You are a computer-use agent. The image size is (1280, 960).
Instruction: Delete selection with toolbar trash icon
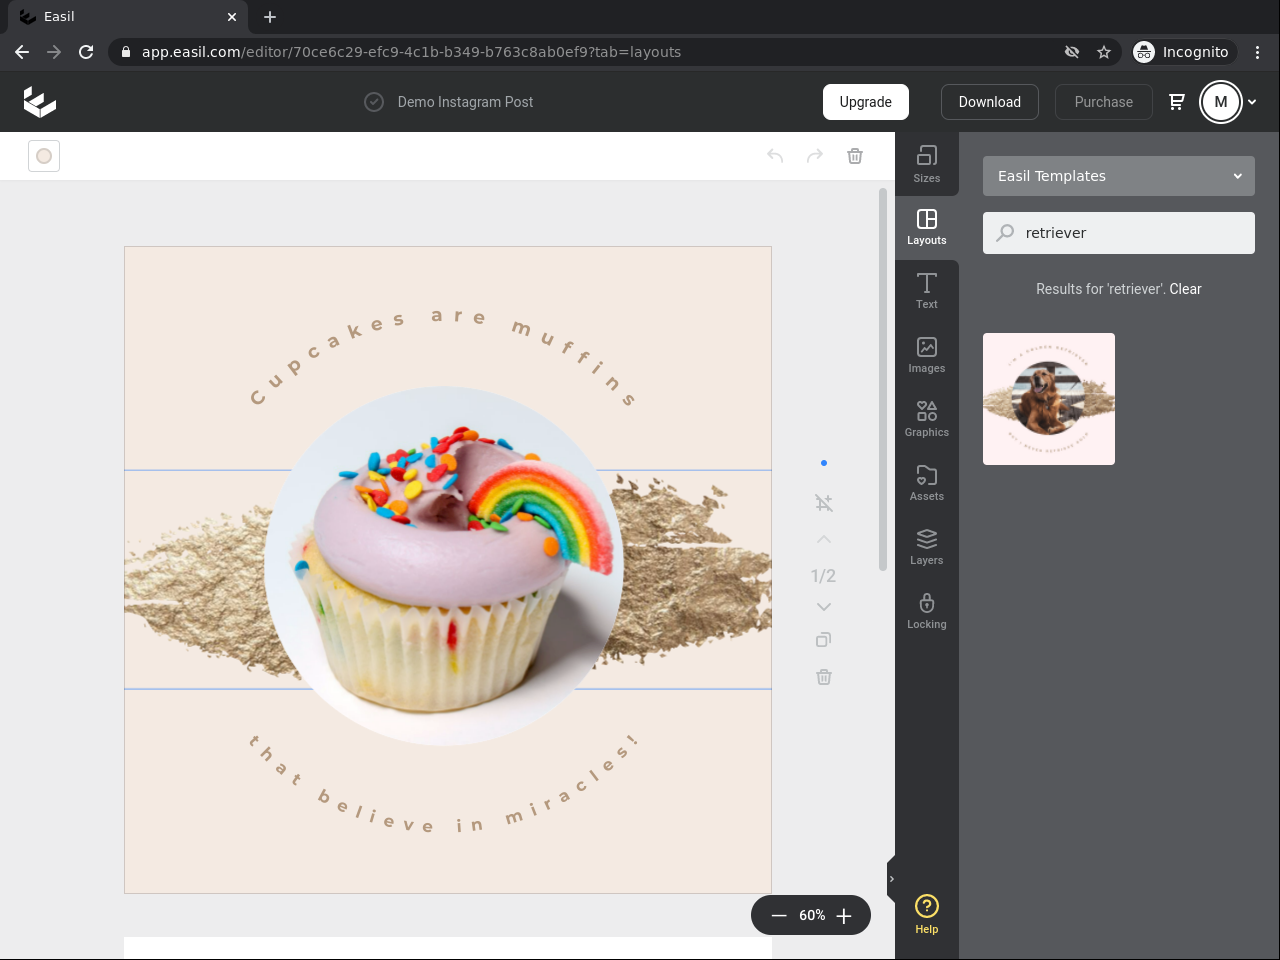click(855, 156)
